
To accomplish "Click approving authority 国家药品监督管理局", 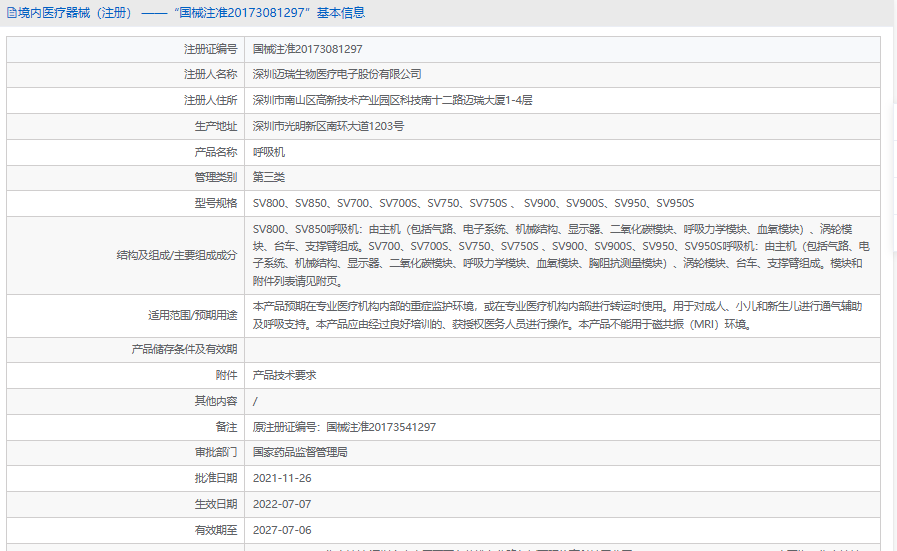I will [300, 453].
